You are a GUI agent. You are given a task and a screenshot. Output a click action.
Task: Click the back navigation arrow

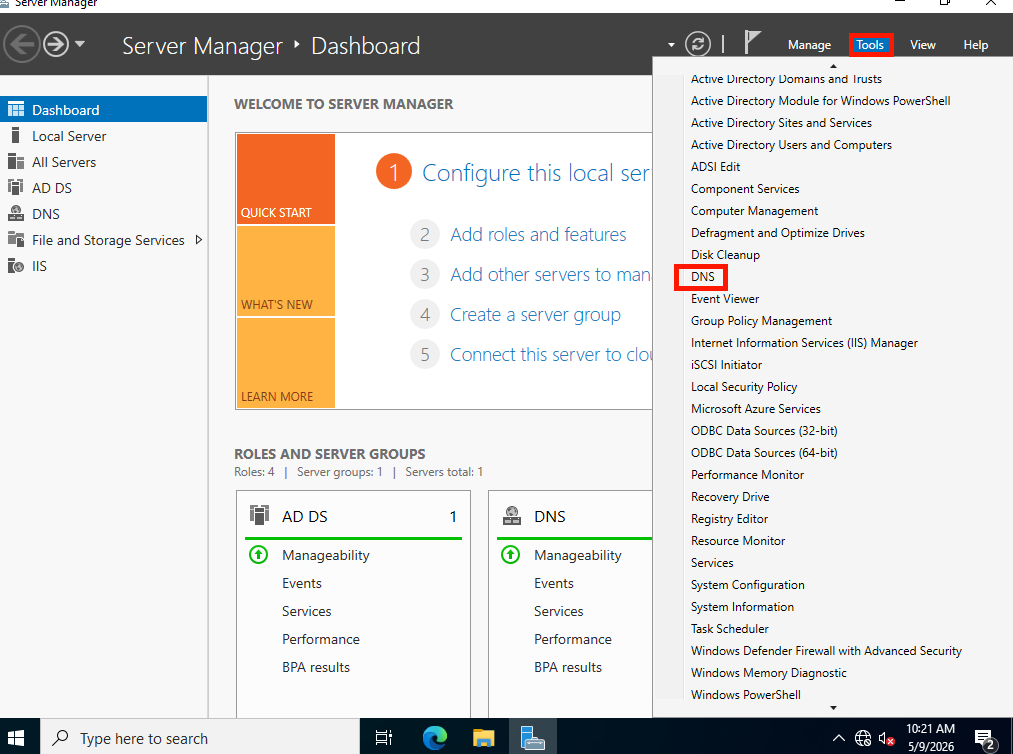pos(21,45)
